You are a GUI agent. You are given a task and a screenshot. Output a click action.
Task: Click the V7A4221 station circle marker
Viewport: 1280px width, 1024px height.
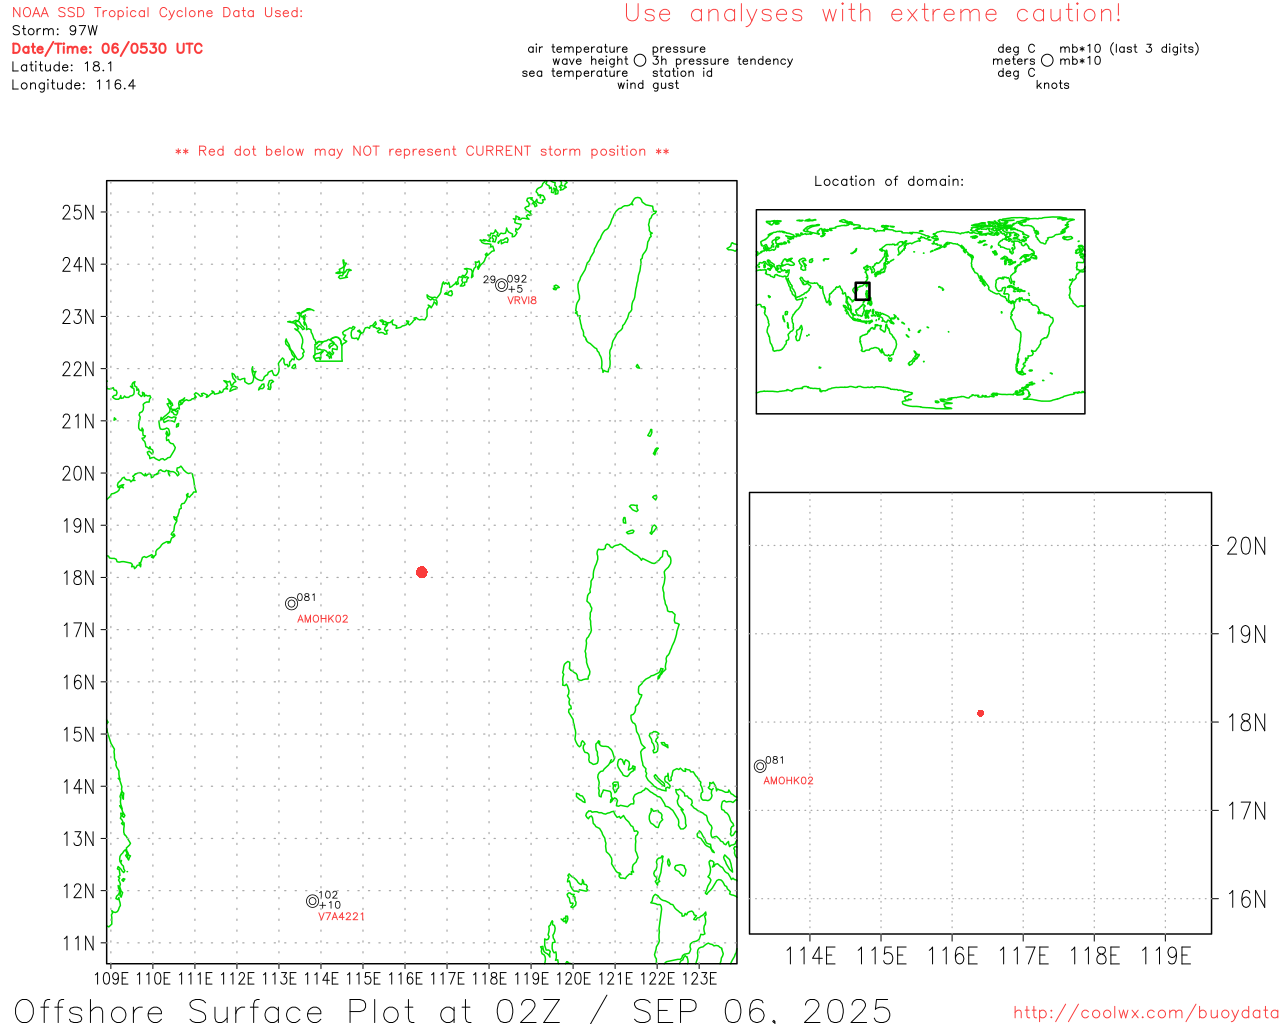click(x=313, y=901)
